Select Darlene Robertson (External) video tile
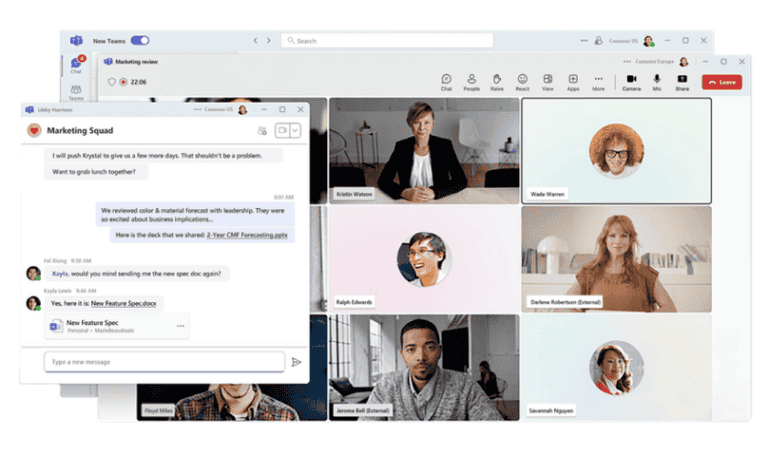Screen dimensions: 768x475 (616, 259)
